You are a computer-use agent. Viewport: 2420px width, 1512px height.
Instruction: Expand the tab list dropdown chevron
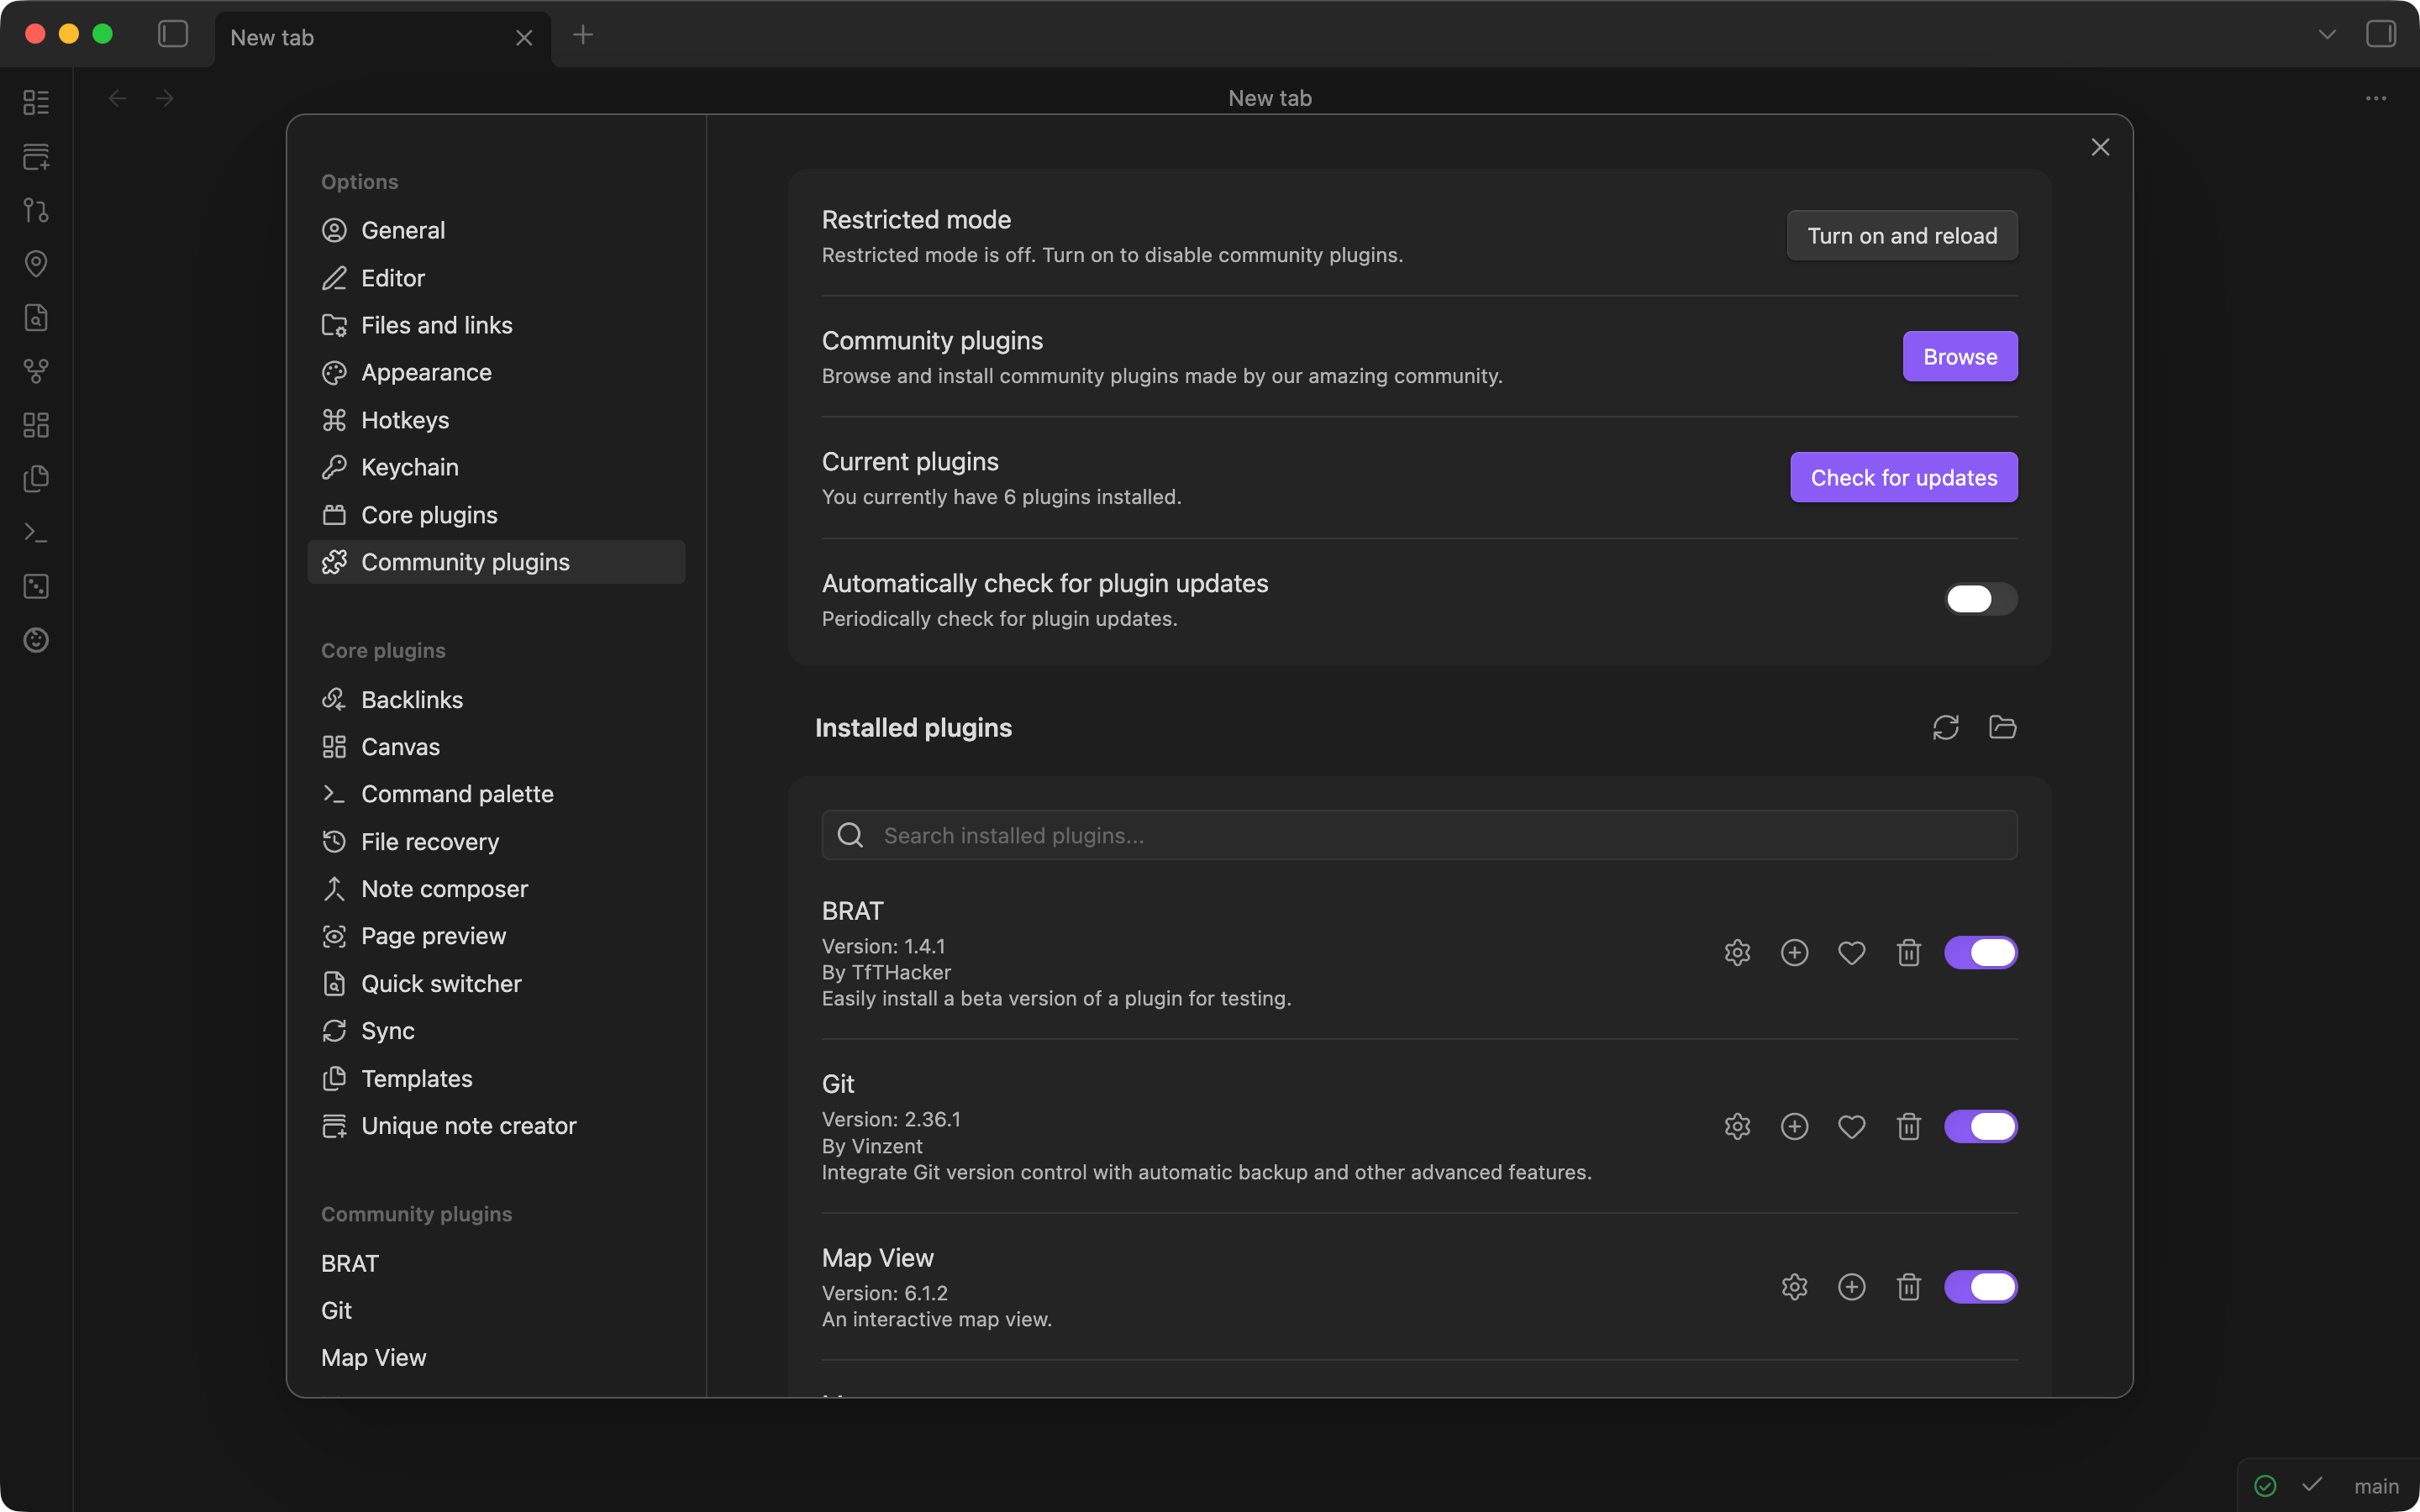(2327, 35)
